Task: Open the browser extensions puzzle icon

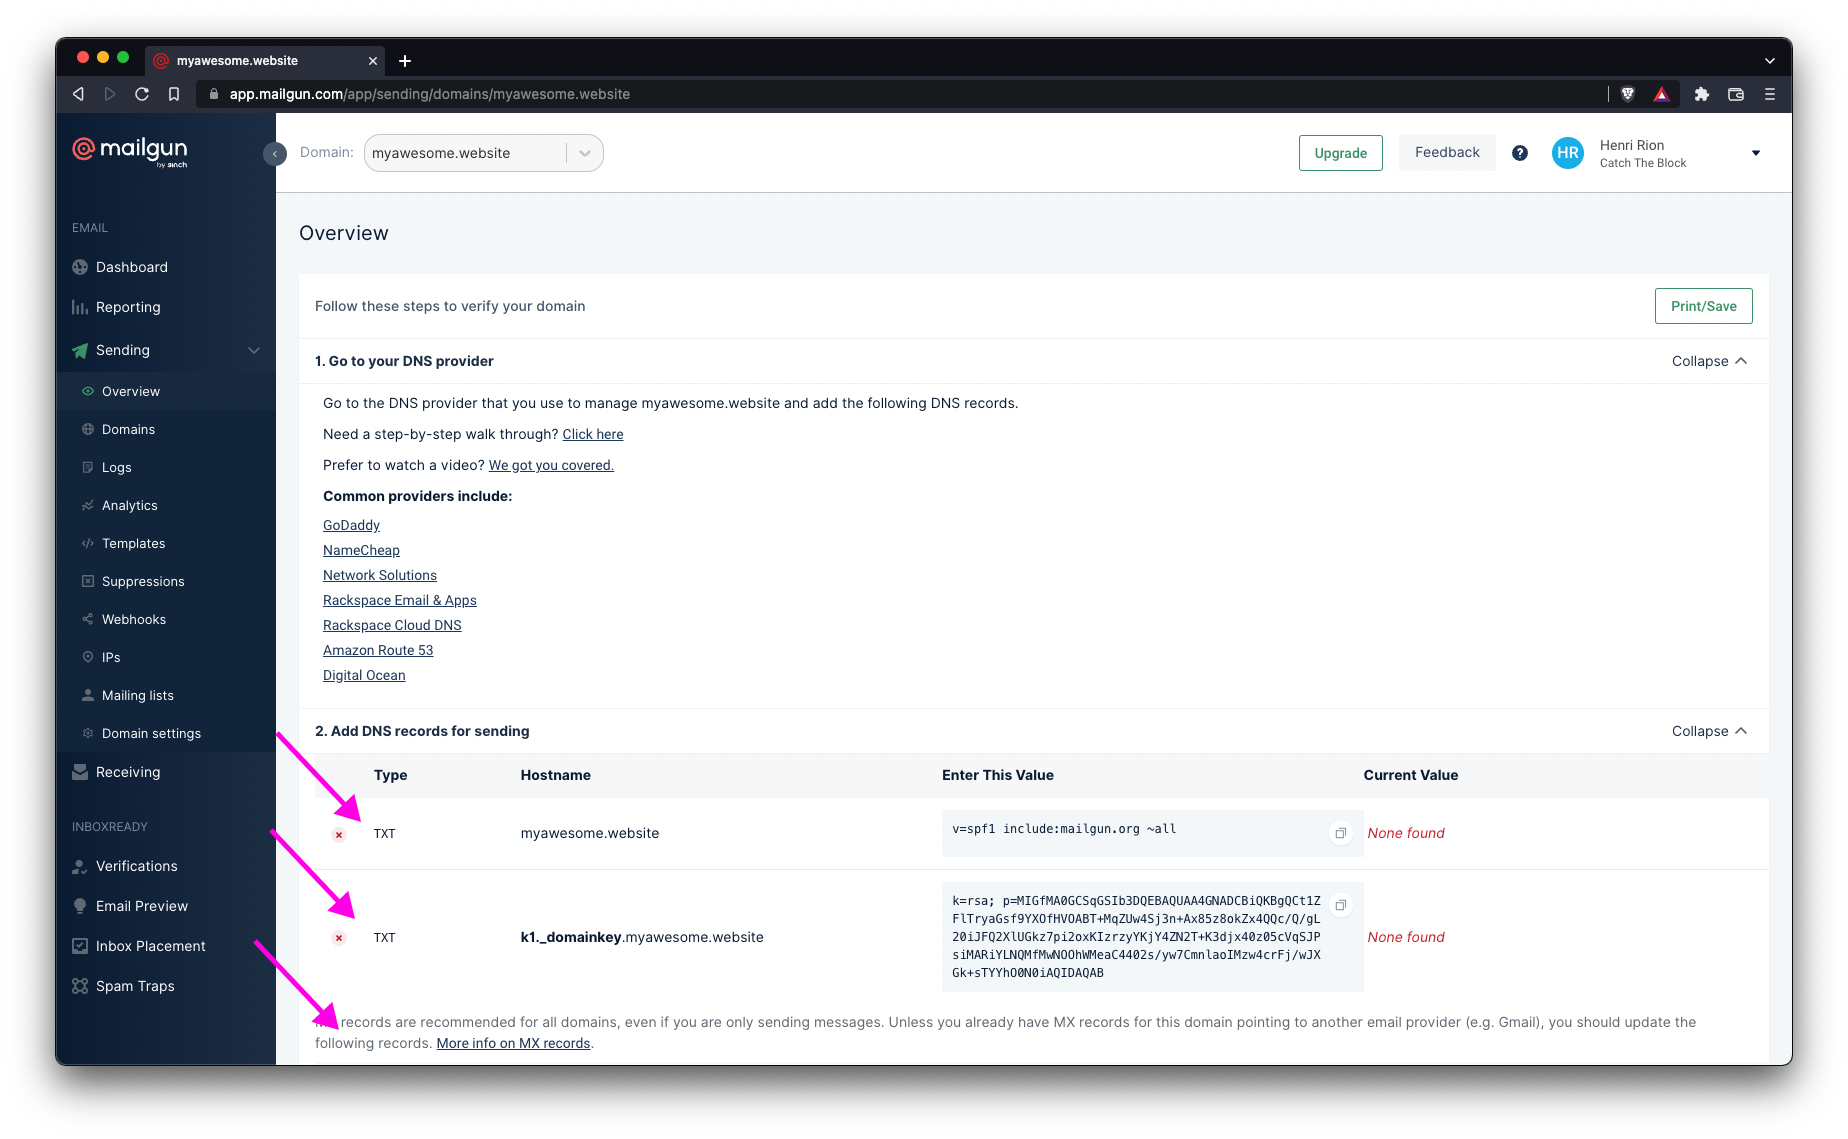Action: (1701, 94)
